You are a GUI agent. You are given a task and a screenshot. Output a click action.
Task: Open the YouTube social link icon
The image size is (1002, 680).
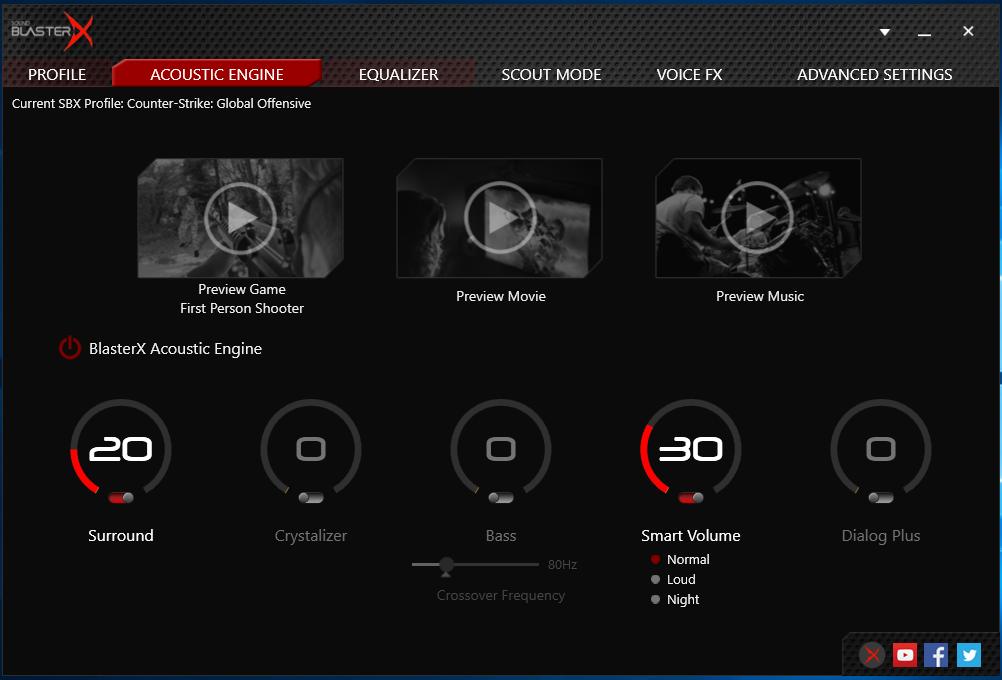click(x=904, y=655)
